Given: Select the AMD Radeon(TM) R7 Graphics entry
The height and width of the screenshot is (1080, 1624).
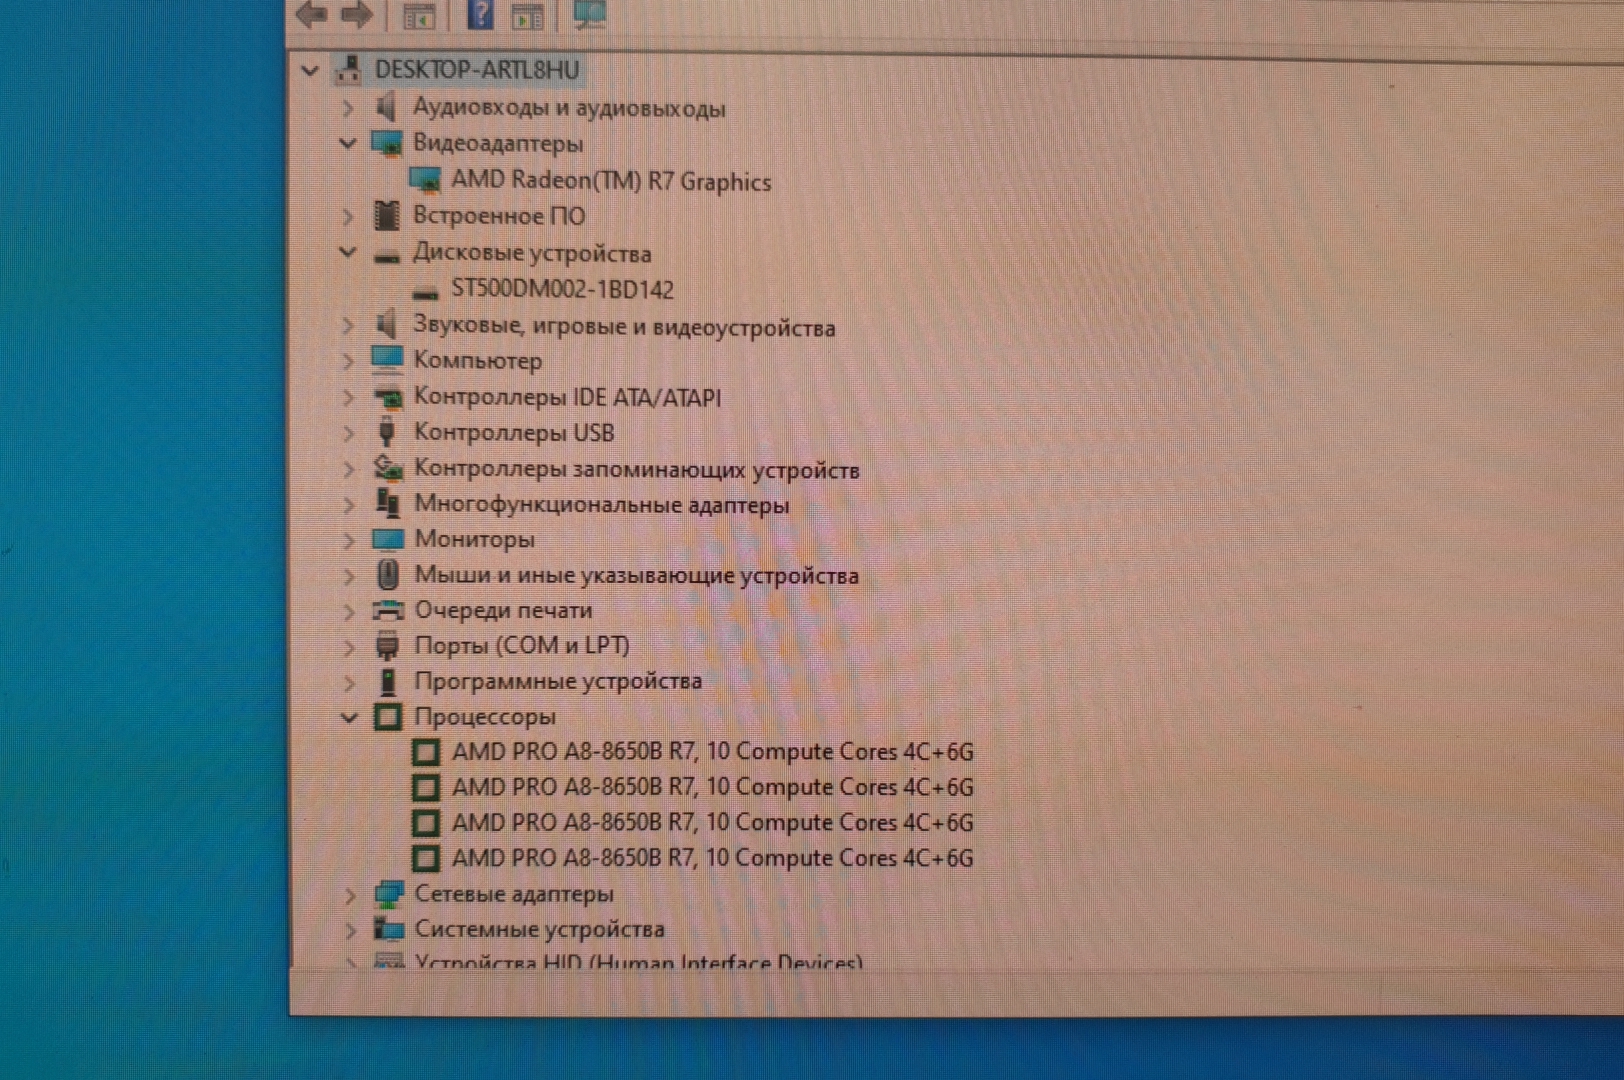Looking at the screenshot, I should (611, 180).
